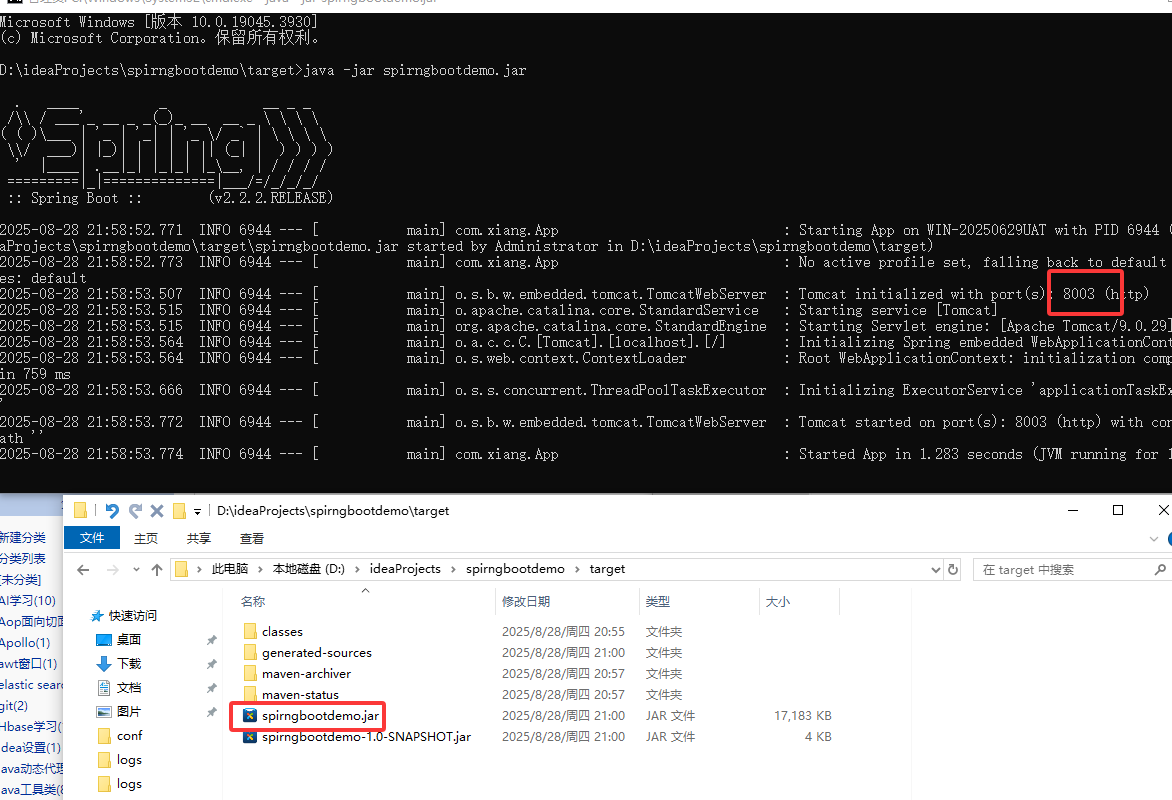Navigate to spirngbootdemo in the breadcrumb

click(x=515, y=569)
